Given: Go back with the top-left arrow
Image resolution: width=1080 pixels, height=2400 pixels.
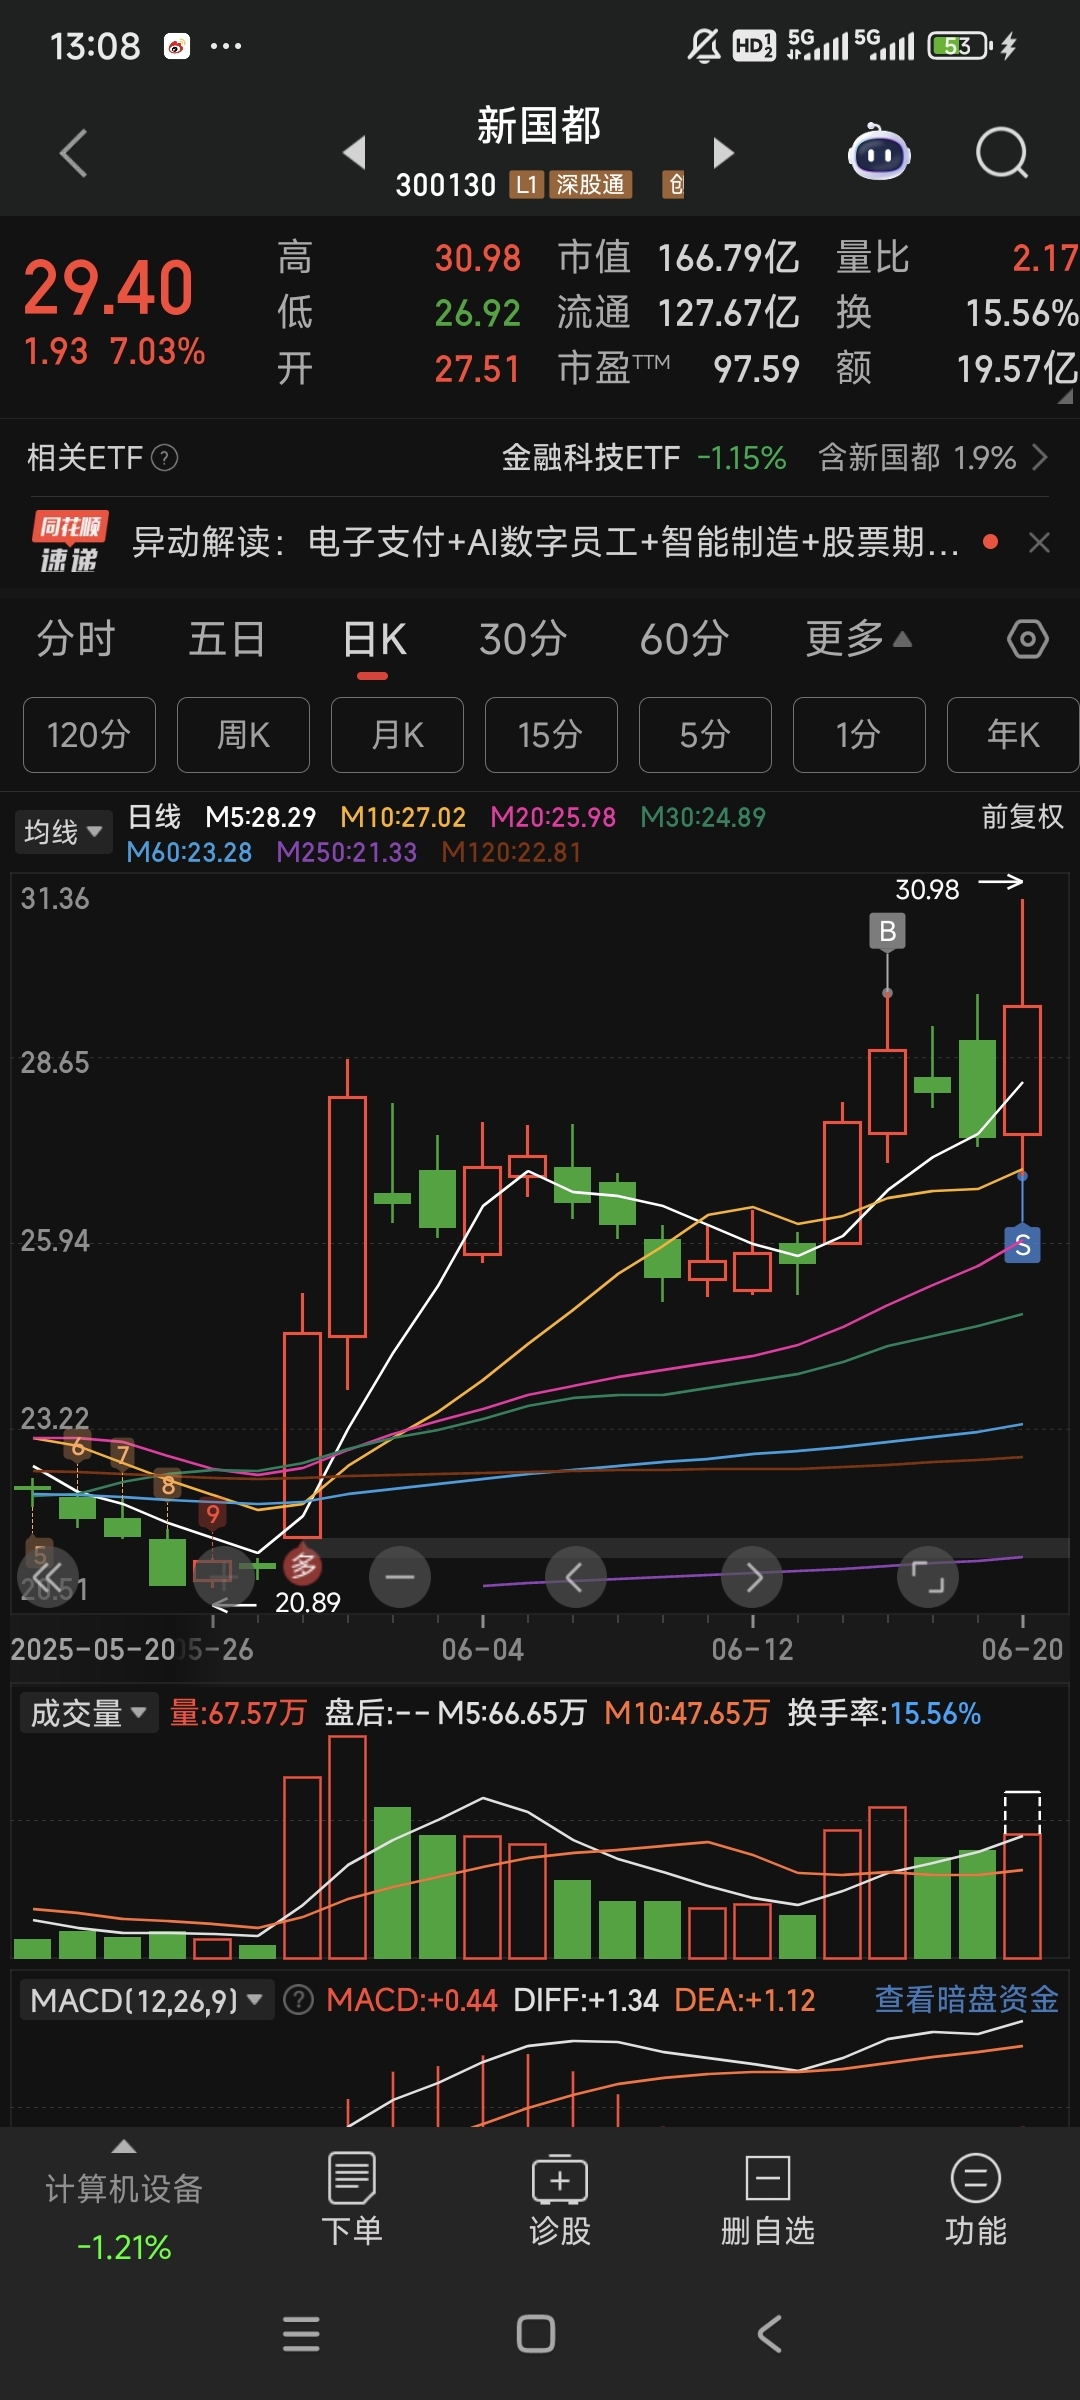Looking at the screenshot, I should tap(74, 153).
